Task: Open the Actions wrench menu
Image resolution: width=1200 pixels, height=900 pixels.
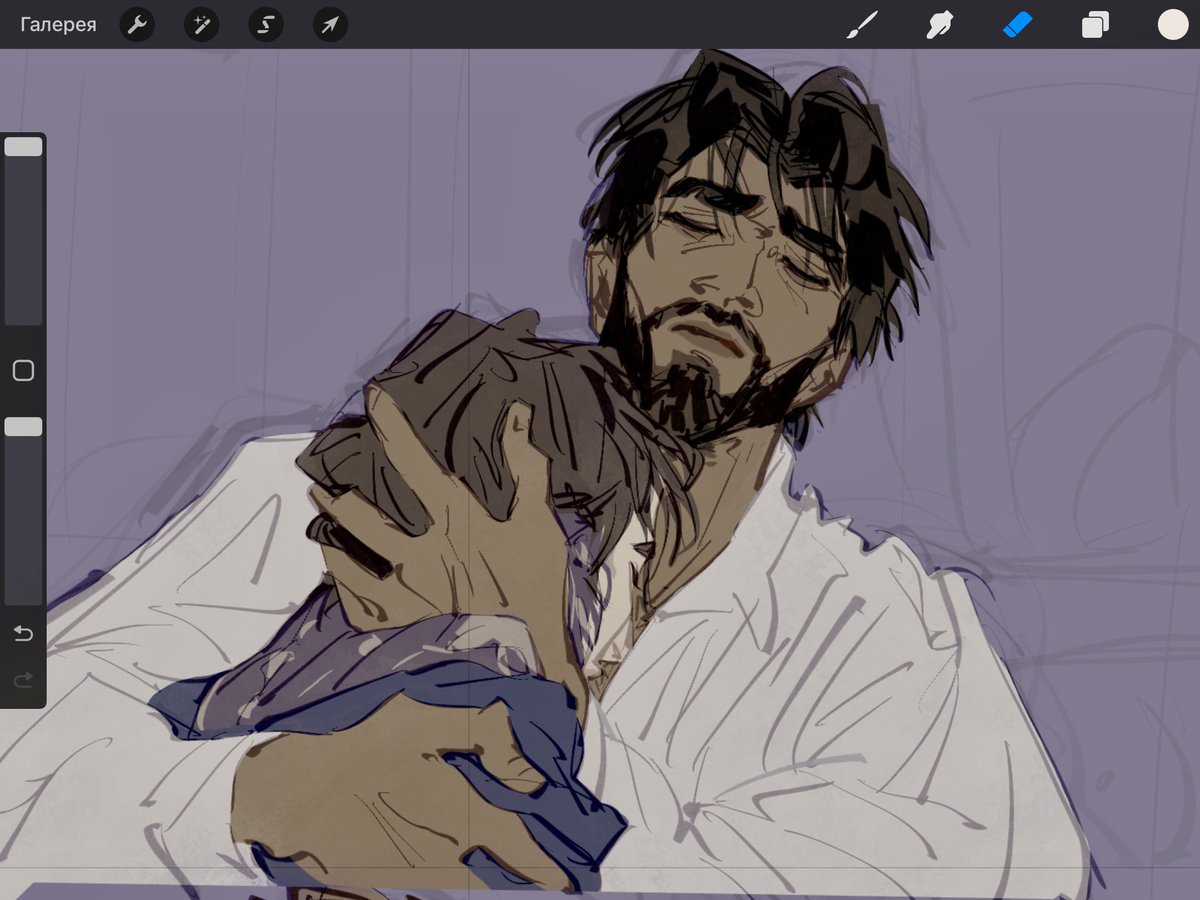Action: (x=137, y=25)
